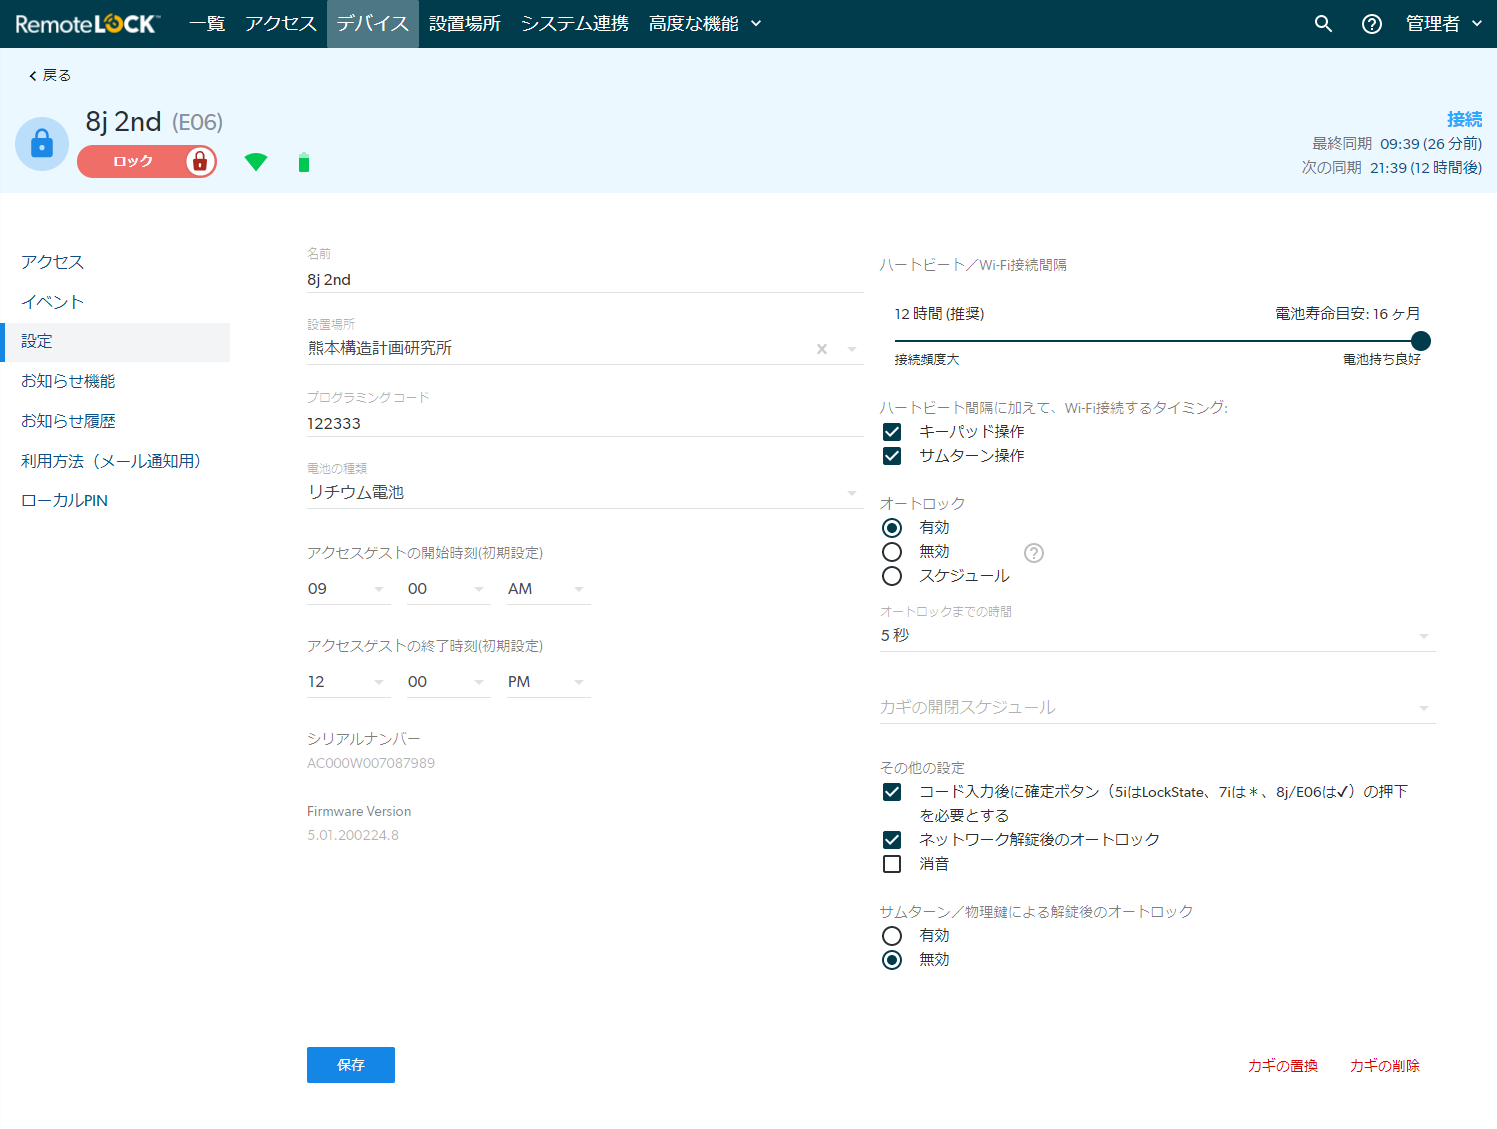Image resolution: width=1497 pixels, height=1129 pixels.
Task: Open sidebar 利用方法（メール通知用）tab
Action: [115, 461]
